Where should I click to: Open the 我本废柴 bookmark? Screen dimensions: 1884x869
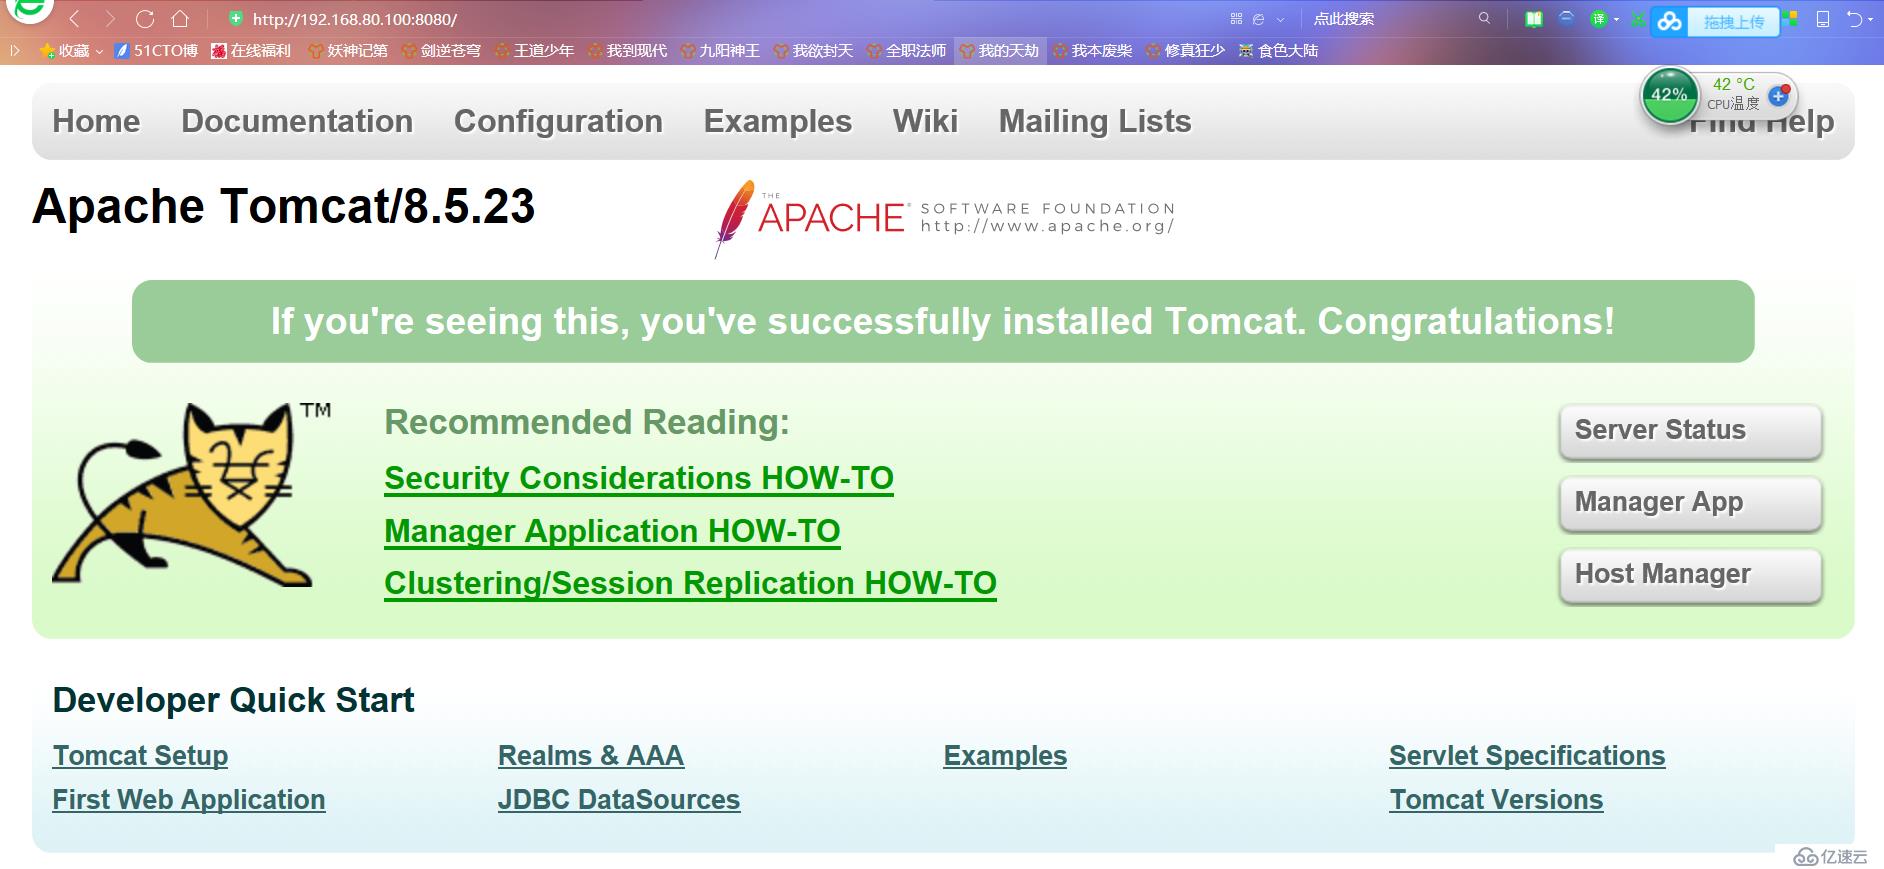[1092, 50]
